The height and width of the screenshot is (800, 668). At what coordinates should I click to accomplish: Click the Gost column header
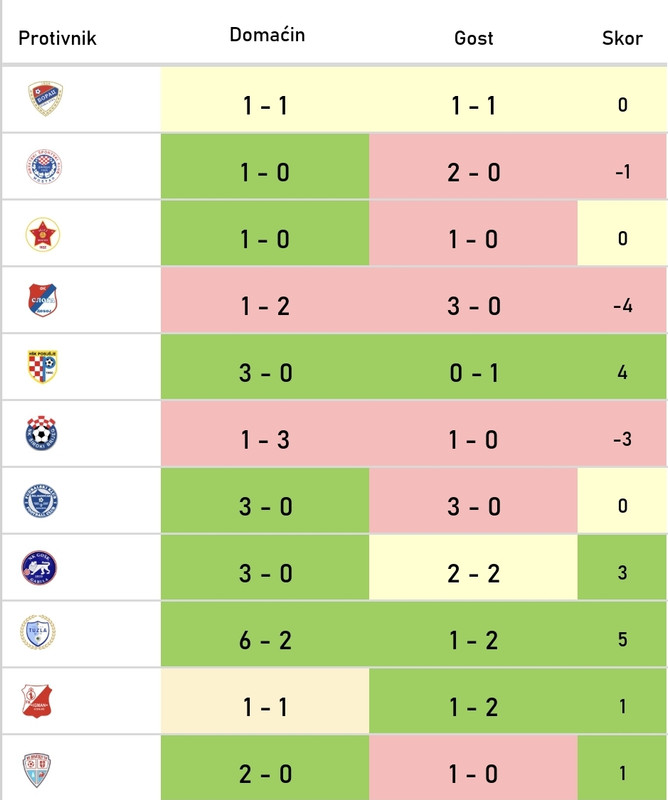(x=474, y=38)
